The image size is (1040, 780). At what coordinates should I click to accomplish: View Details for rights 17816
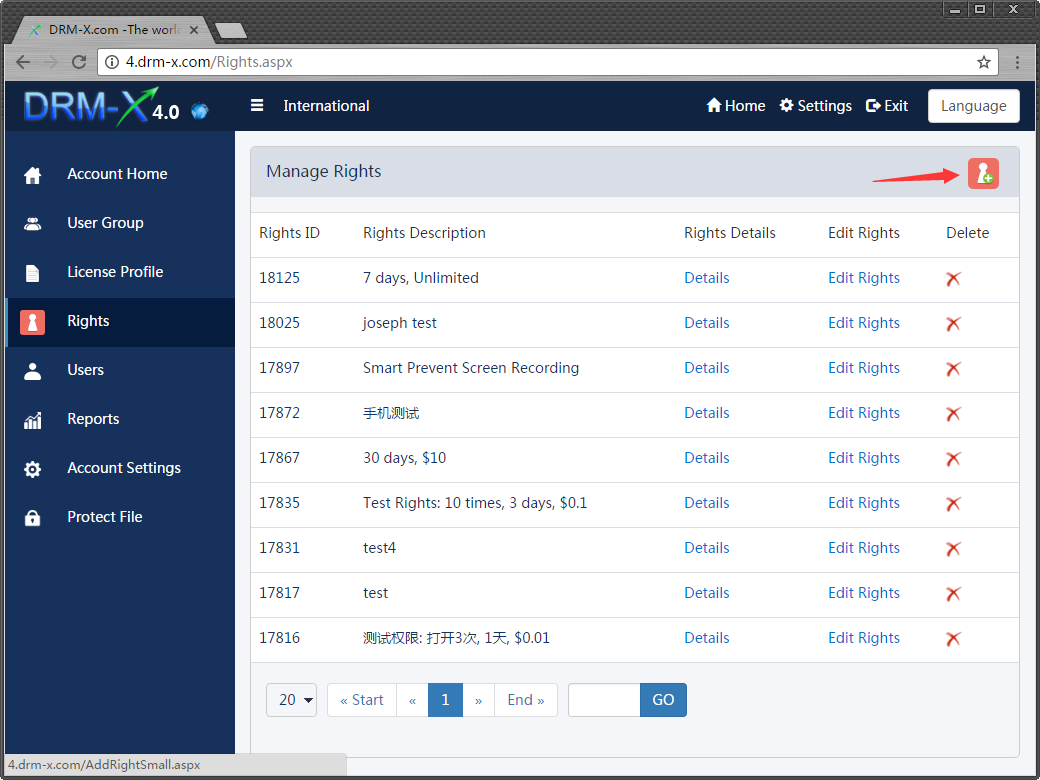click(x=706, y=638)
